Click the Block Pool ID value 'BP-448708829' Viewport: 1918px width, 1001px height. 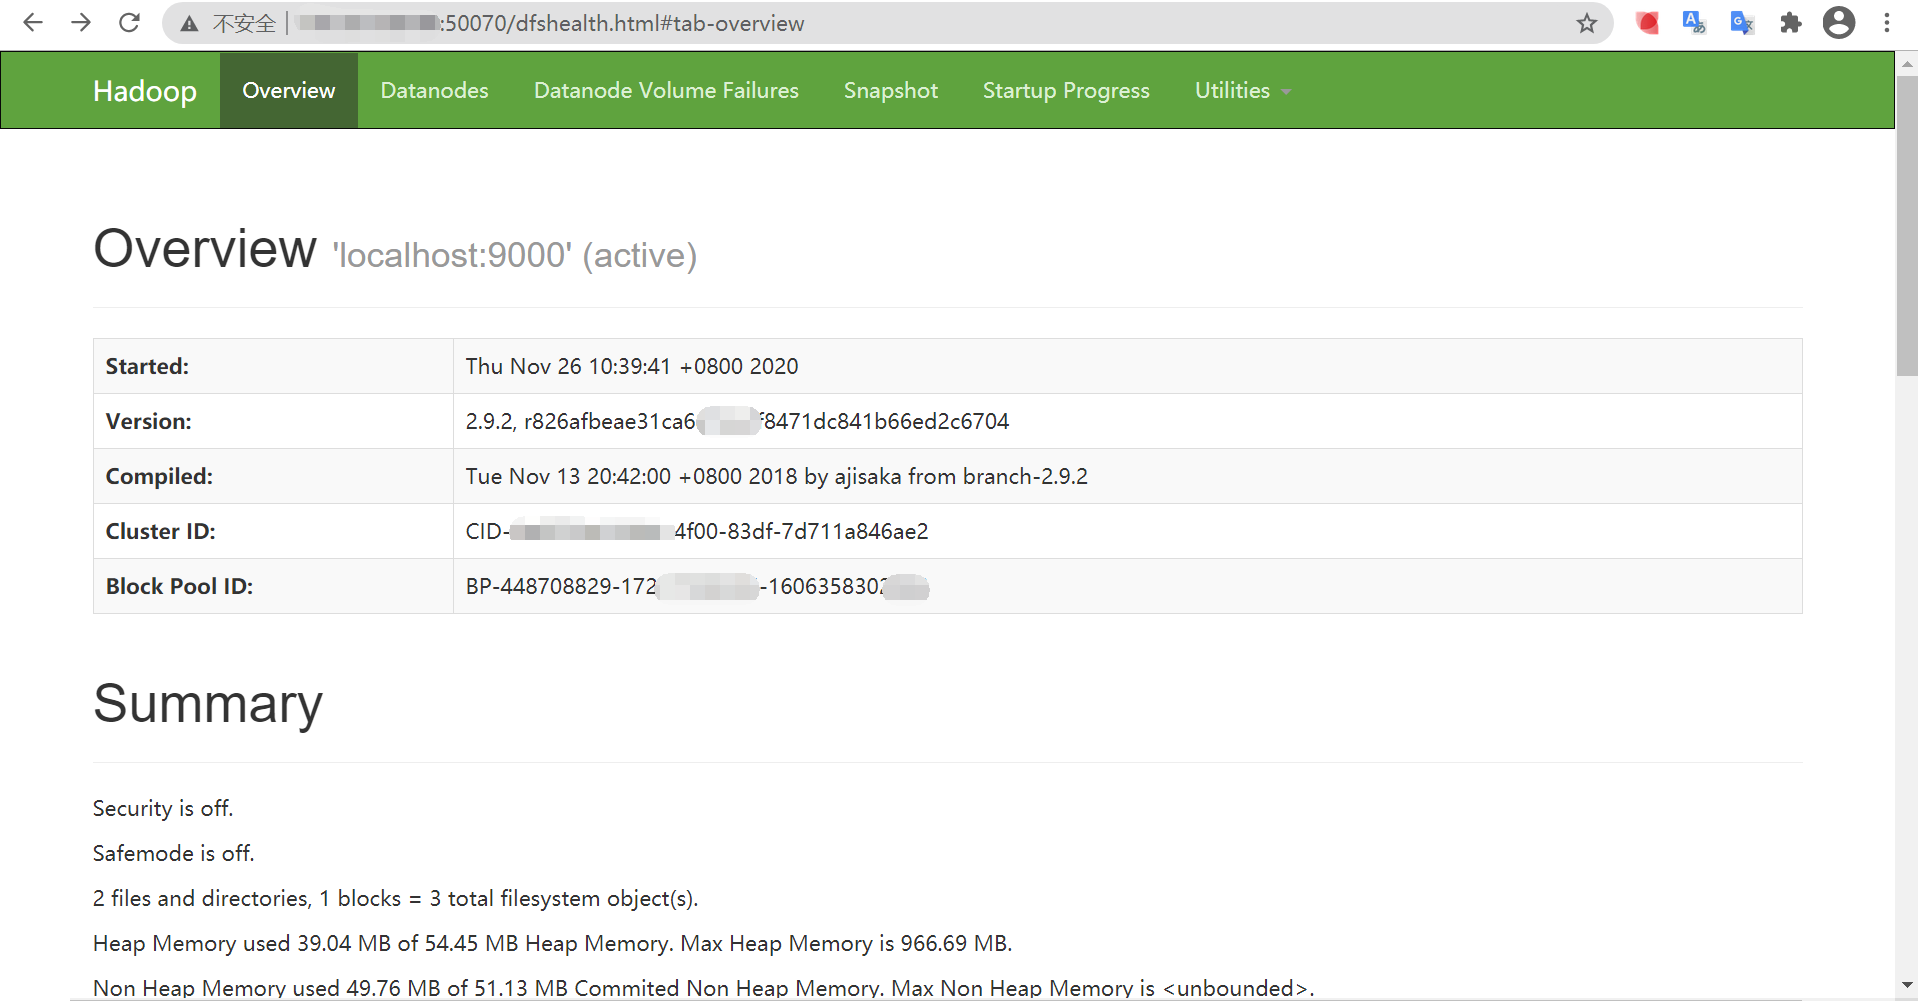(697, 586)
